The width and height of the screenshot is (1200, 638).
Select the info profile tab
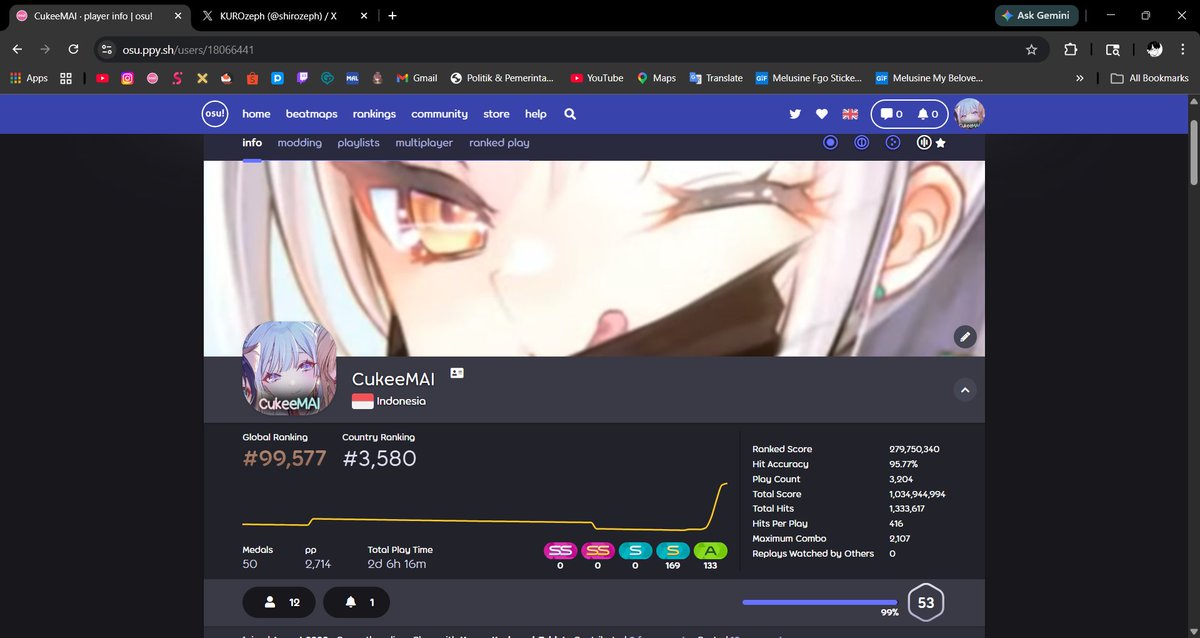(x=252, y=143)
